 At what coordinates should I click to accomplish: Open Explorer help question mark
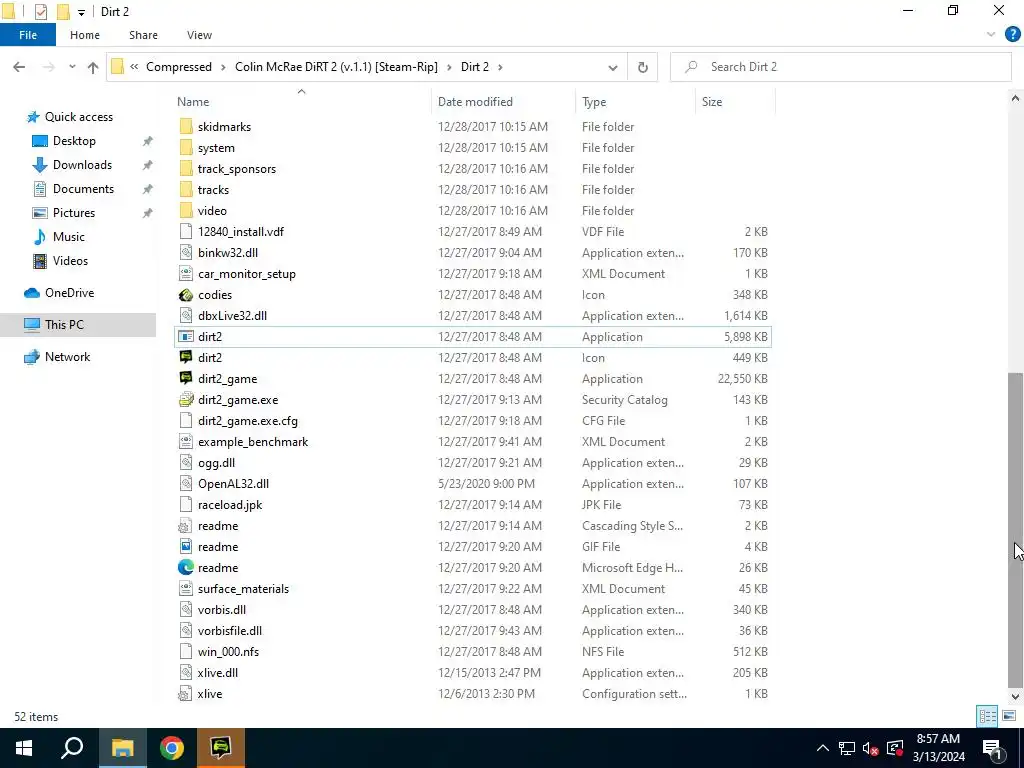(x=1012, y=35)
